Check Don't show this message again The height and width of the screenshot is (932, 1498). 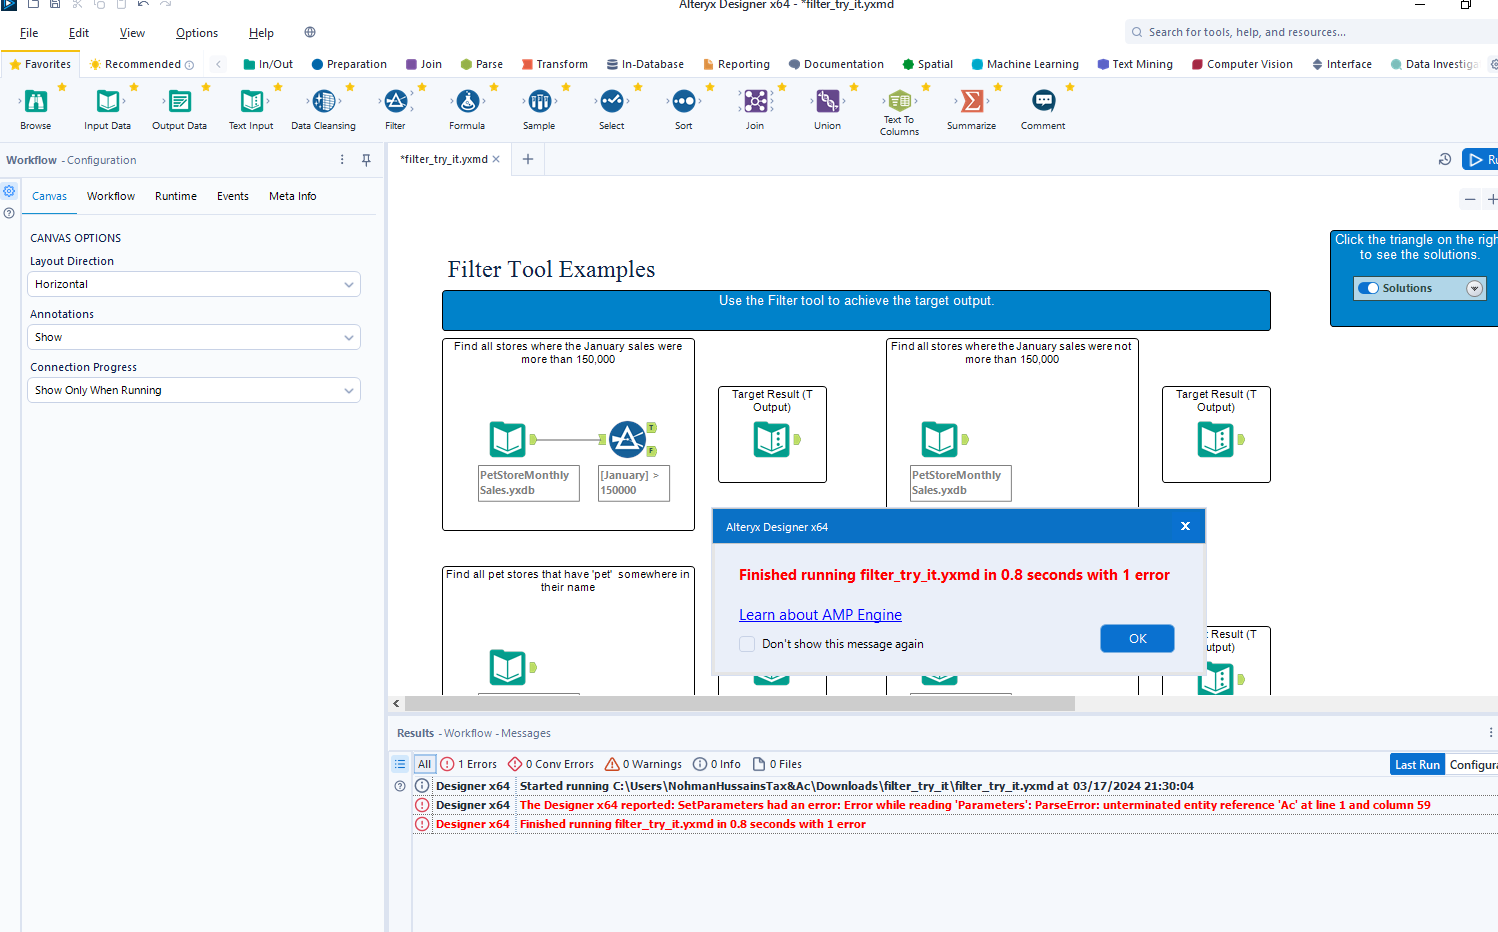click(x=747, y=644)
